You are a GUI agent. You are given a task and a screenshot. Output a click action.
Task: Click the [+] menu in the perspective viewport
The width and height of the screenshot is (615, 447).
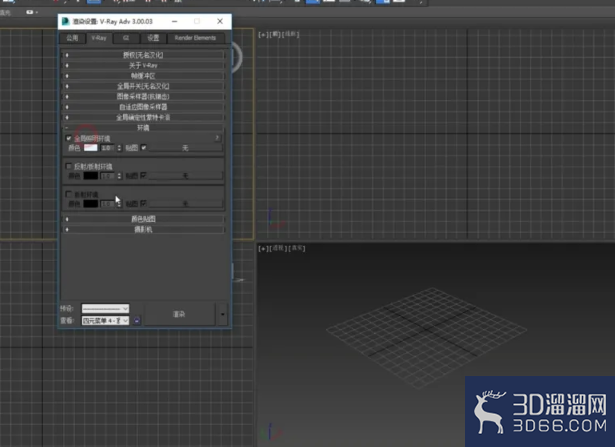[263, 249]
